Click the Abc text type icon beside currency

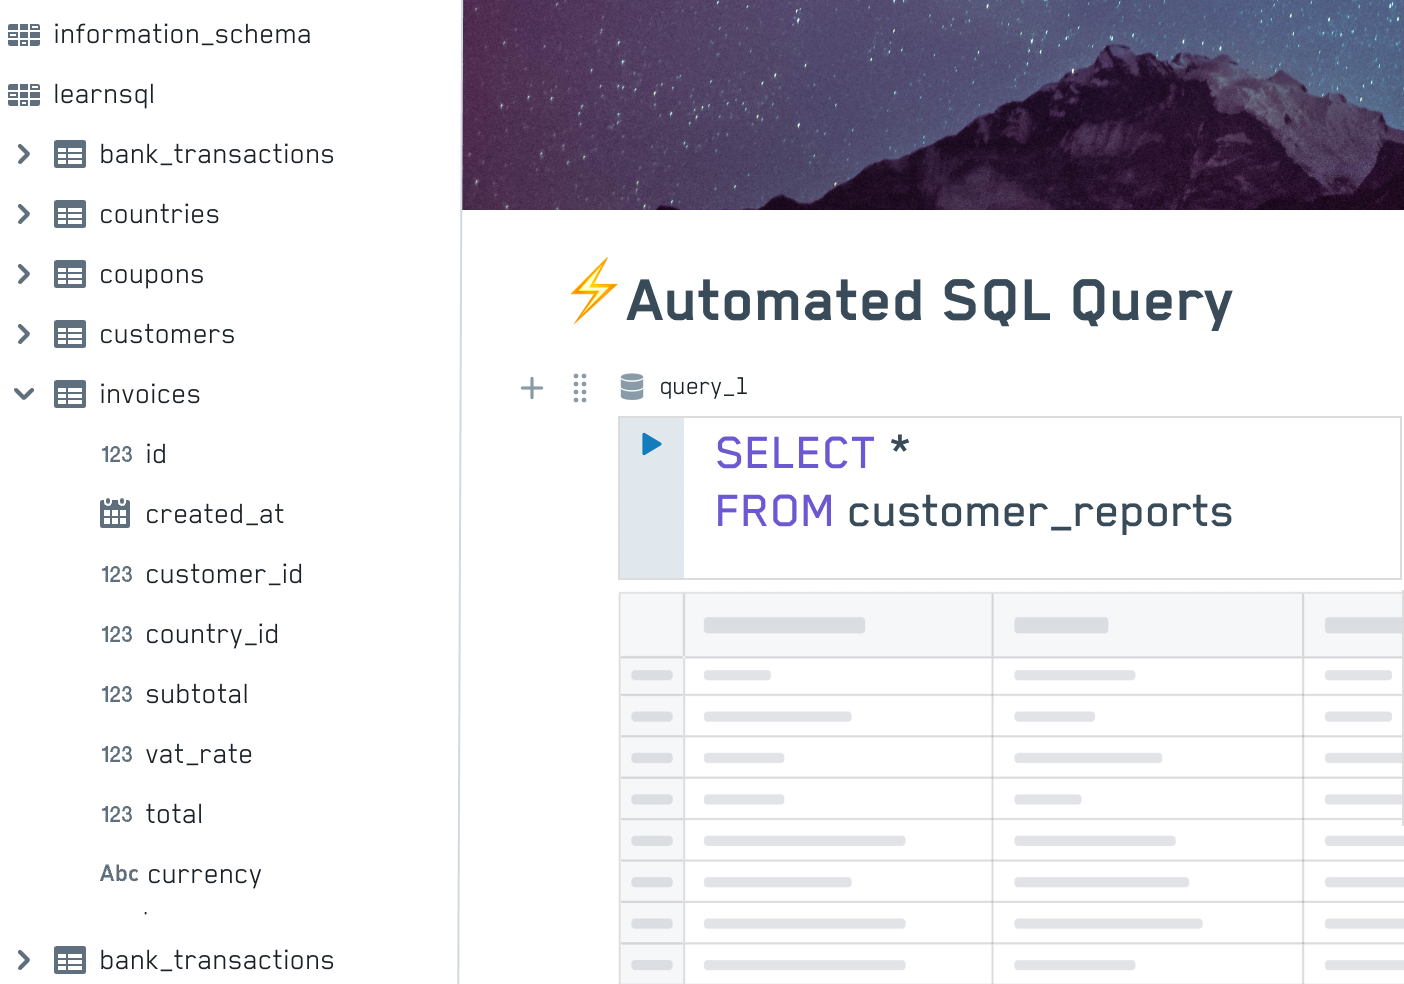(119, 873)
